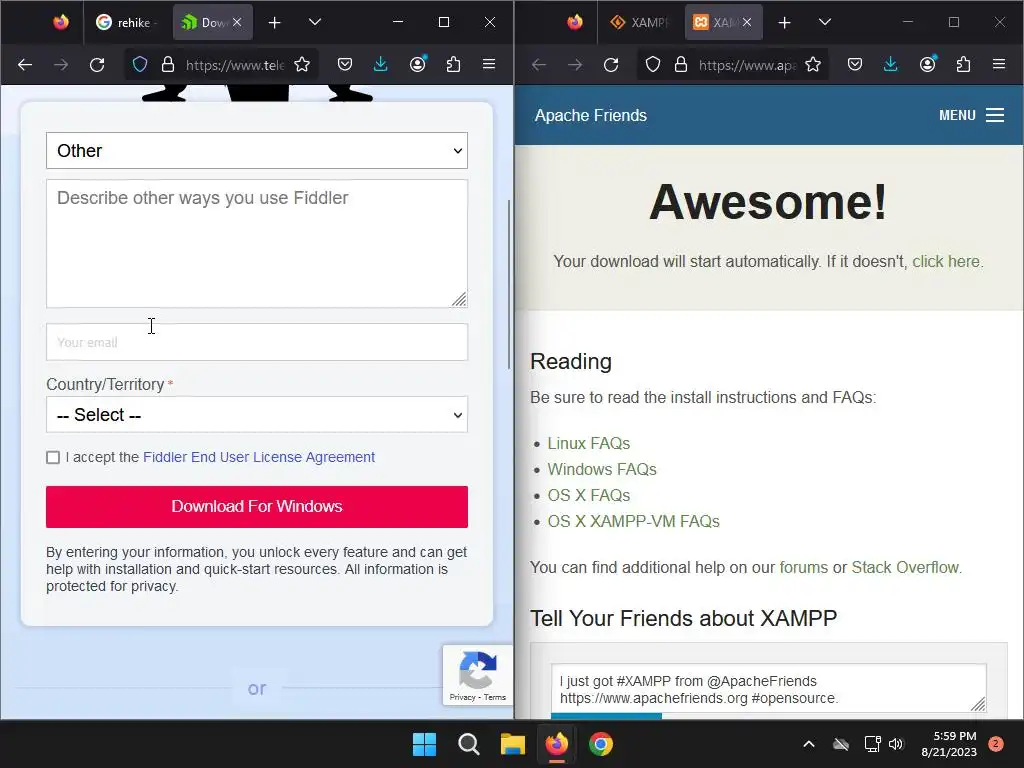Image resolution: width=1024 pixels, height=768 pixels.
Task: Open OS X XAMPP-VM FAQs link
Action: [x=633, y=522]
